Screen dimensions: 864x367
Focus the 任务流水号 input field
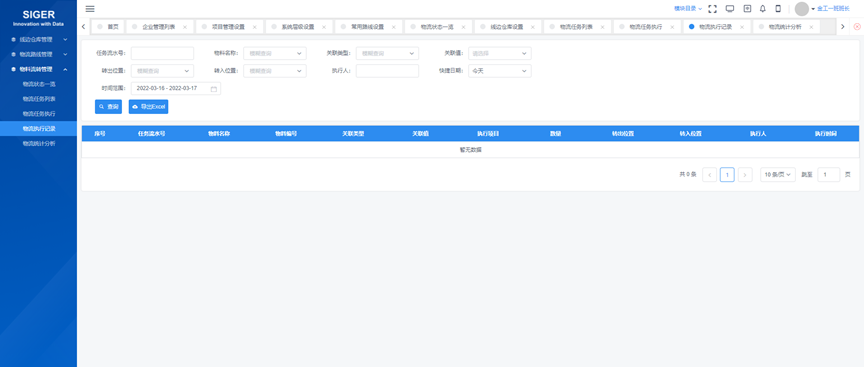[163, 53]
